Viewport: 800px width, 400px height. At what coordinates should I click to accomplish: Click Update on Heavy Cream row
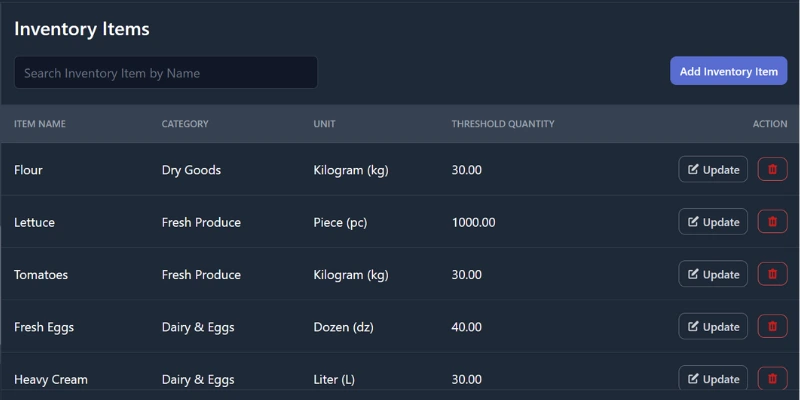pyautogui.click(x=713, y=378)
